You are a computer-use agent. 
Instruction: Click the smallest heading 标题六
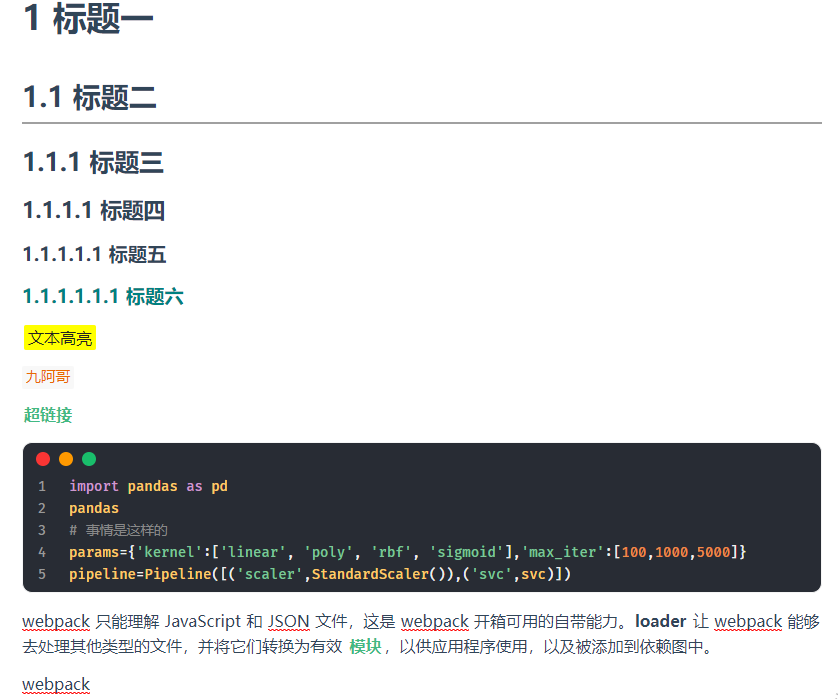102,297
